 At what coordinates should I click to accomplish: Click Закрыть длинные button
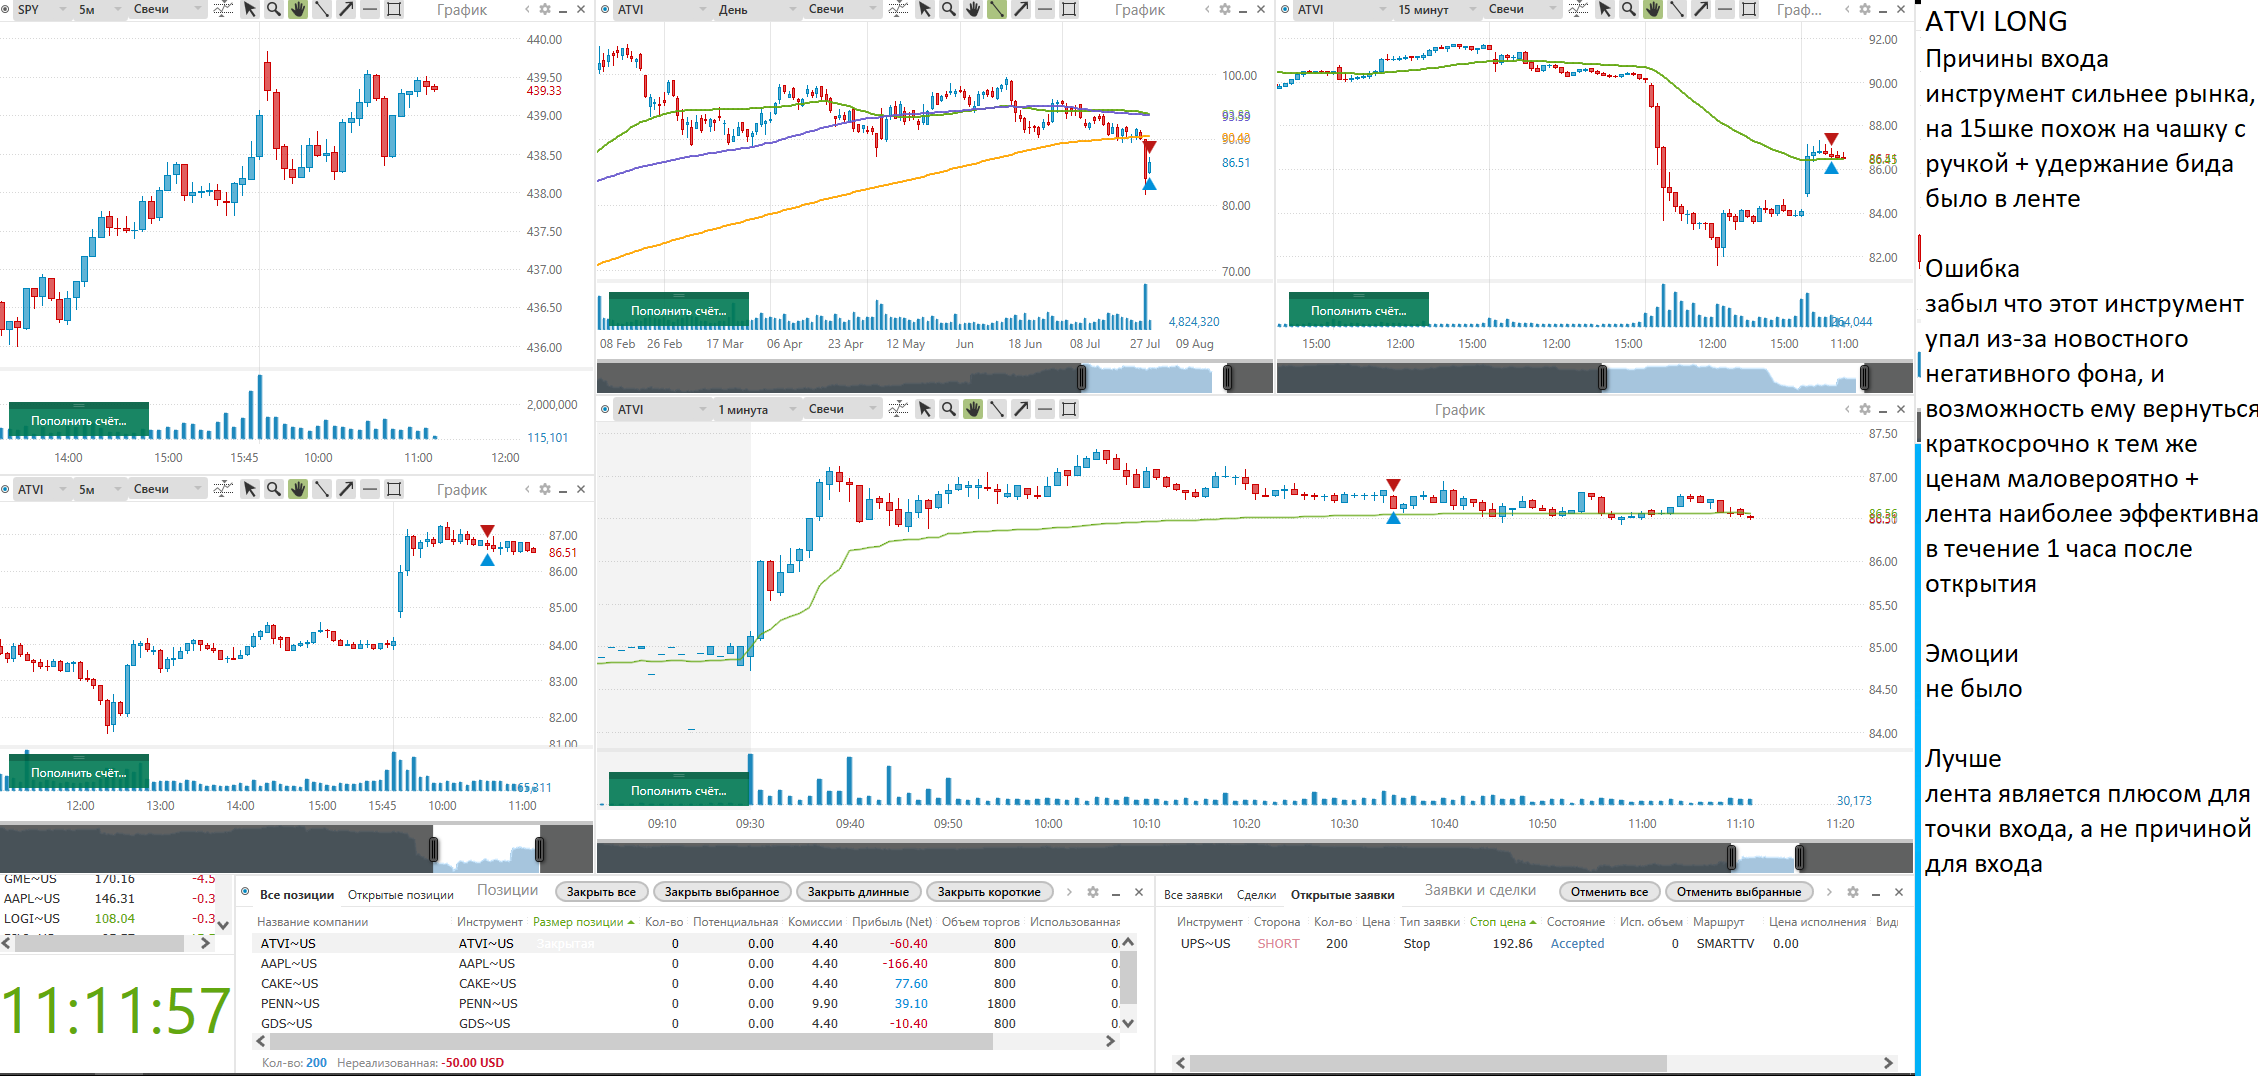[858, 892]
